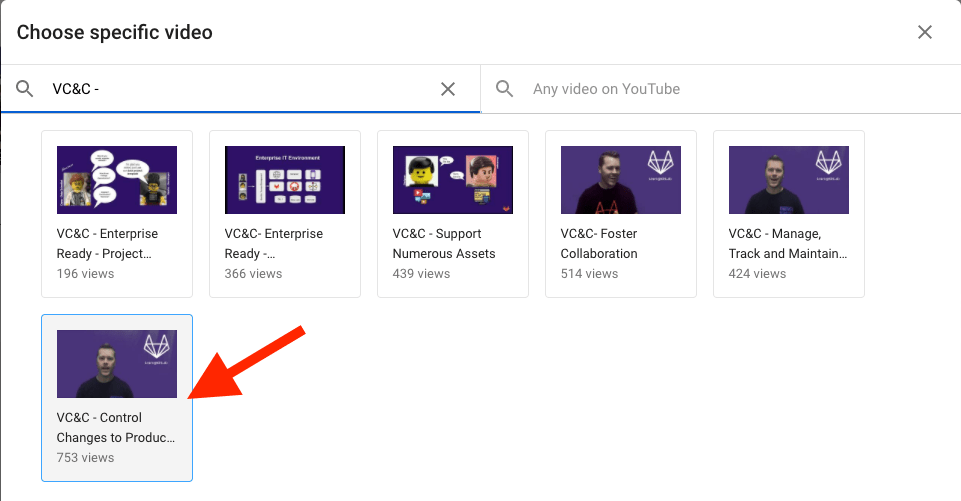The width and height of the screenshot is (961, 501).
Task: Clear the 'VC&C -' search text
Action: 448,89
